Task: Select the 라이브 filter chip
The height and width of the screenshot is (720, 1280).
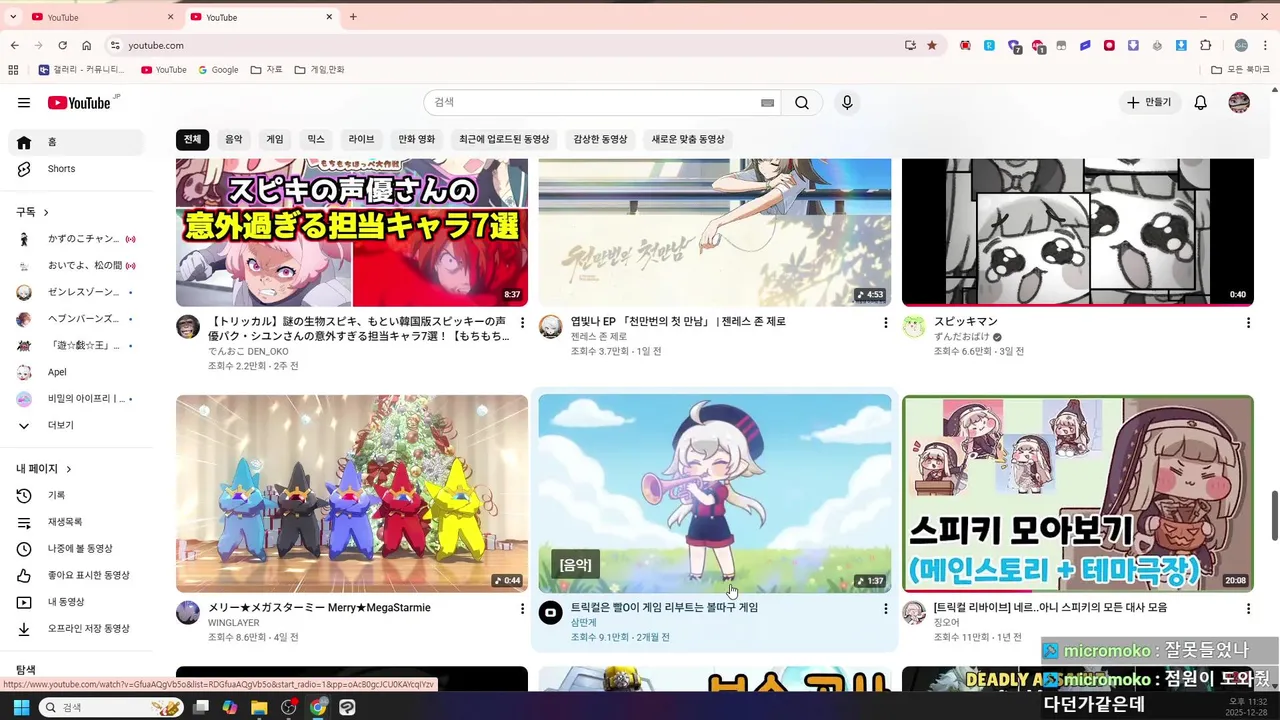Action: coord(361,140)
